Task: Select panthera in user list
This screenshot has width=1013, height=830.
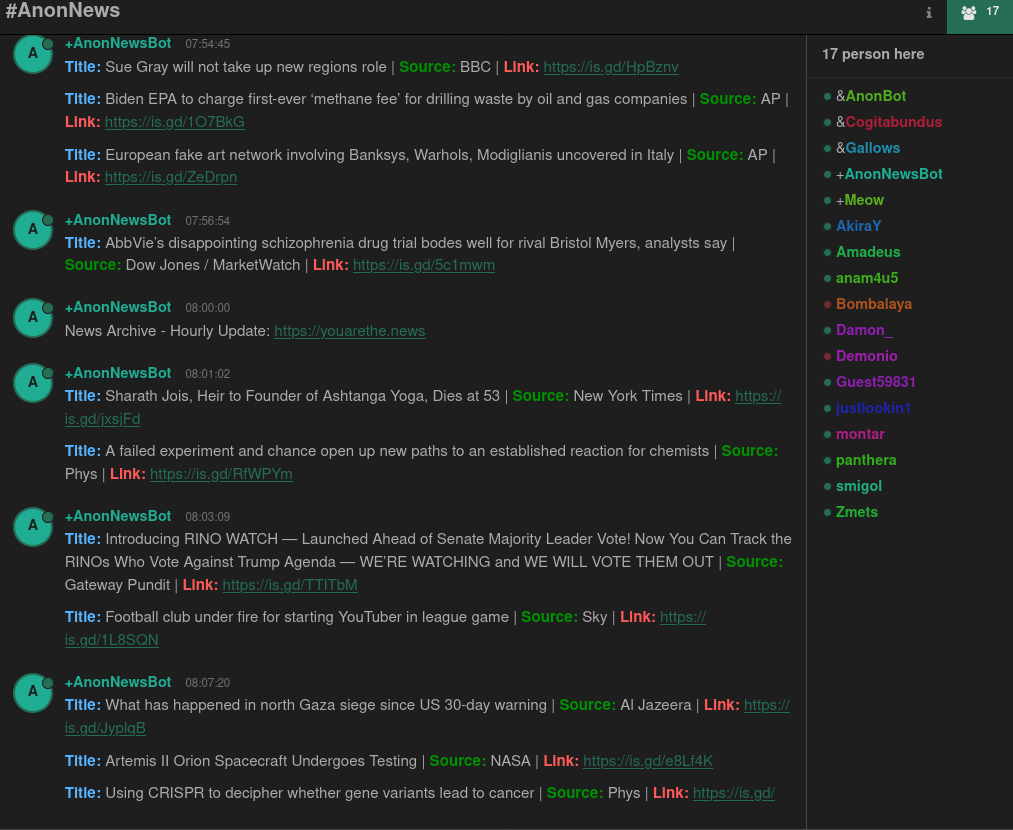Action: pyautogui.click(x=866, y=460)
